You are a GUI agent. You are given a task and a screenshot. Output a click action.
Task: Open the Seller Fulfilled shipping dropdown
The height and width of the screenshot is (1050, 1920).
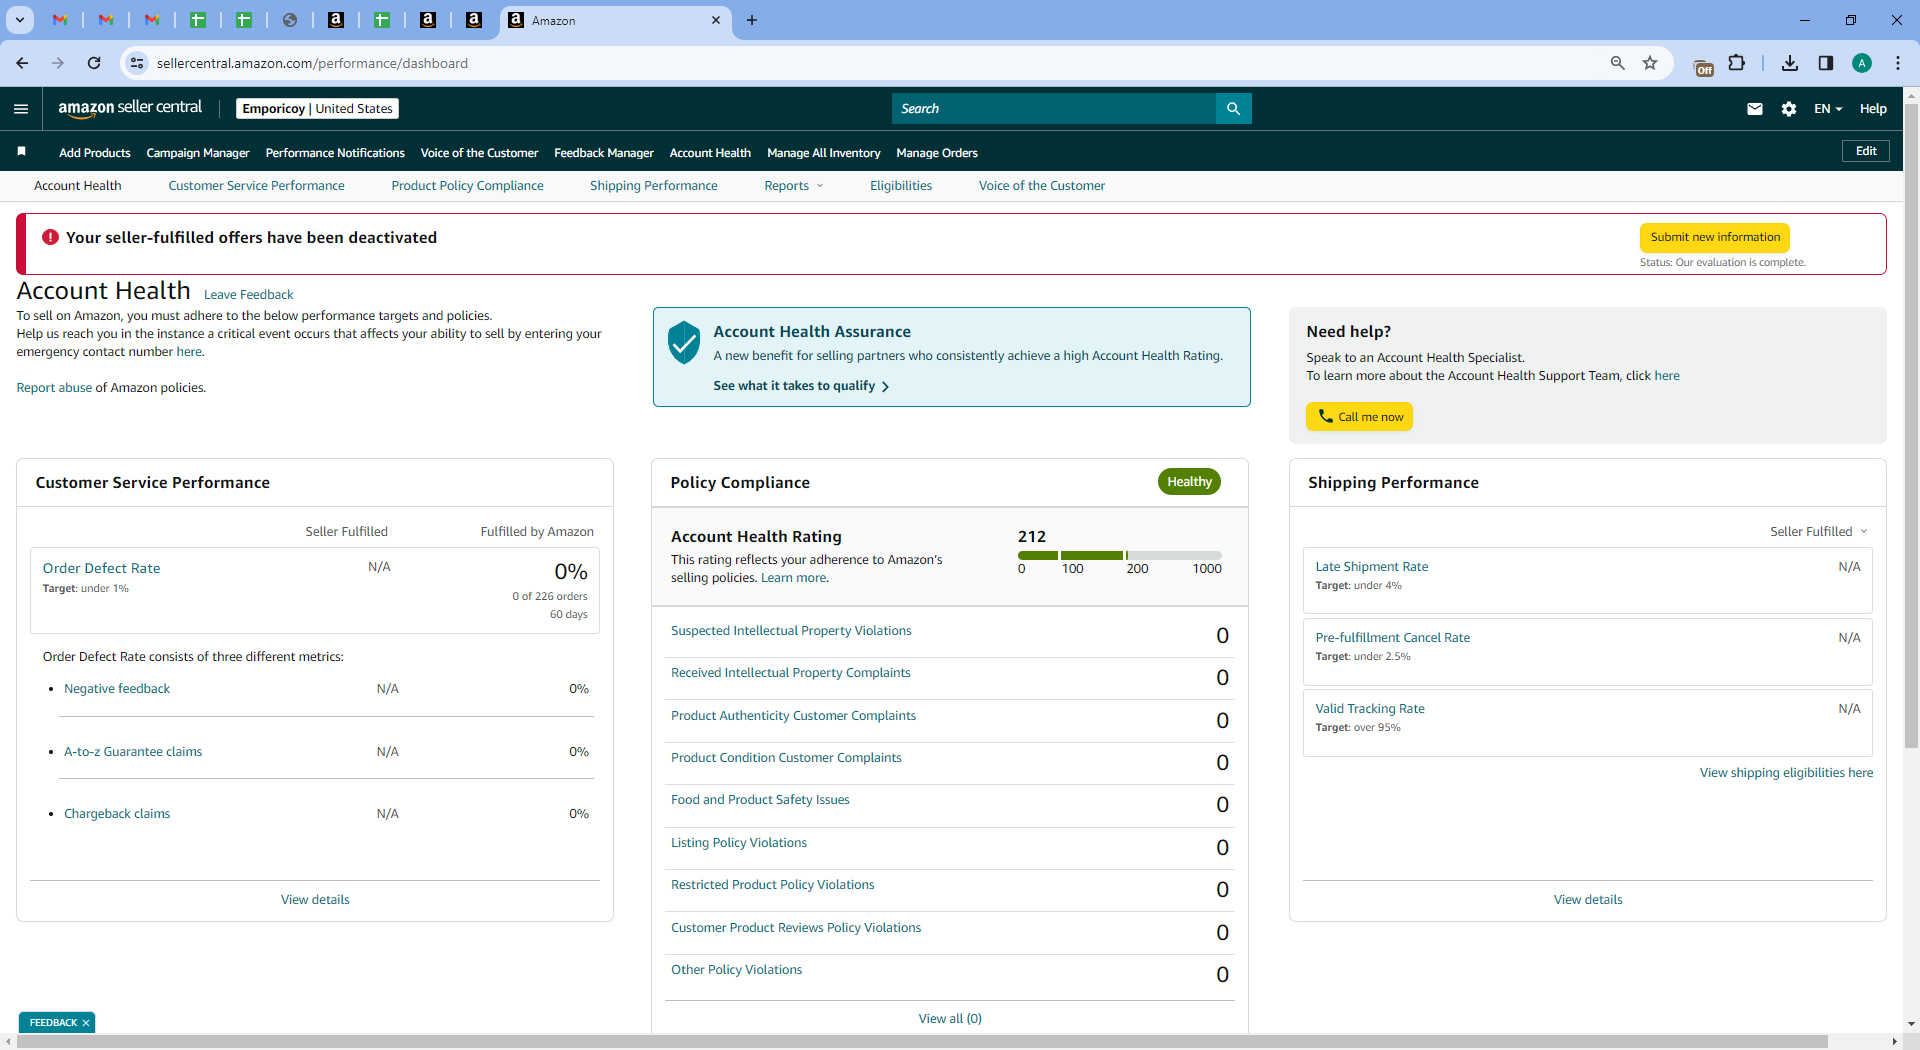point(1819,532)
